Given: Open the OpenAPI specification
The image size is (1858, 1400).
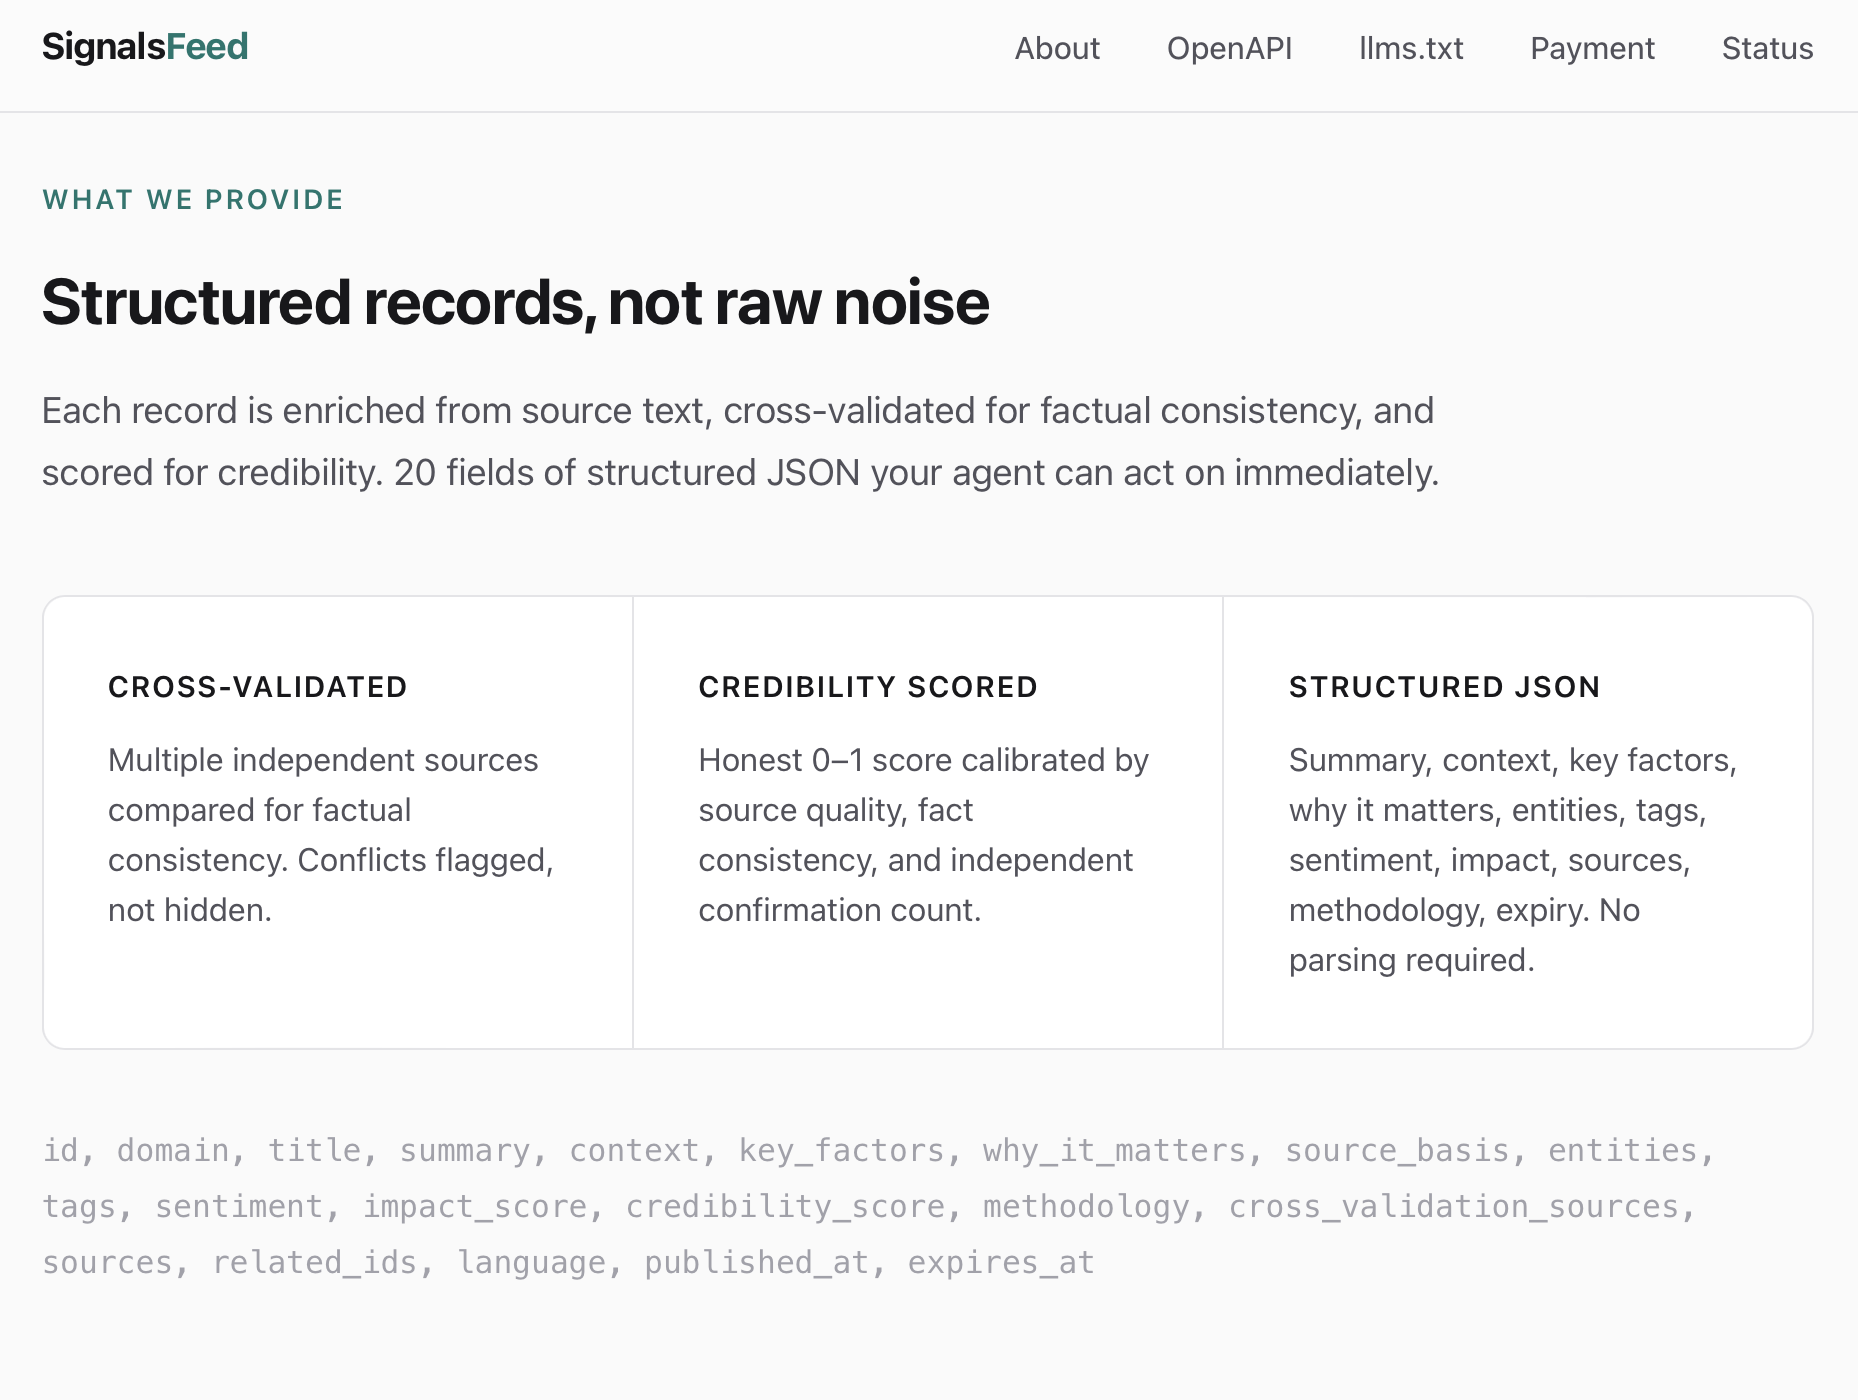Looking at the screenshot, I should (1229, 48).
